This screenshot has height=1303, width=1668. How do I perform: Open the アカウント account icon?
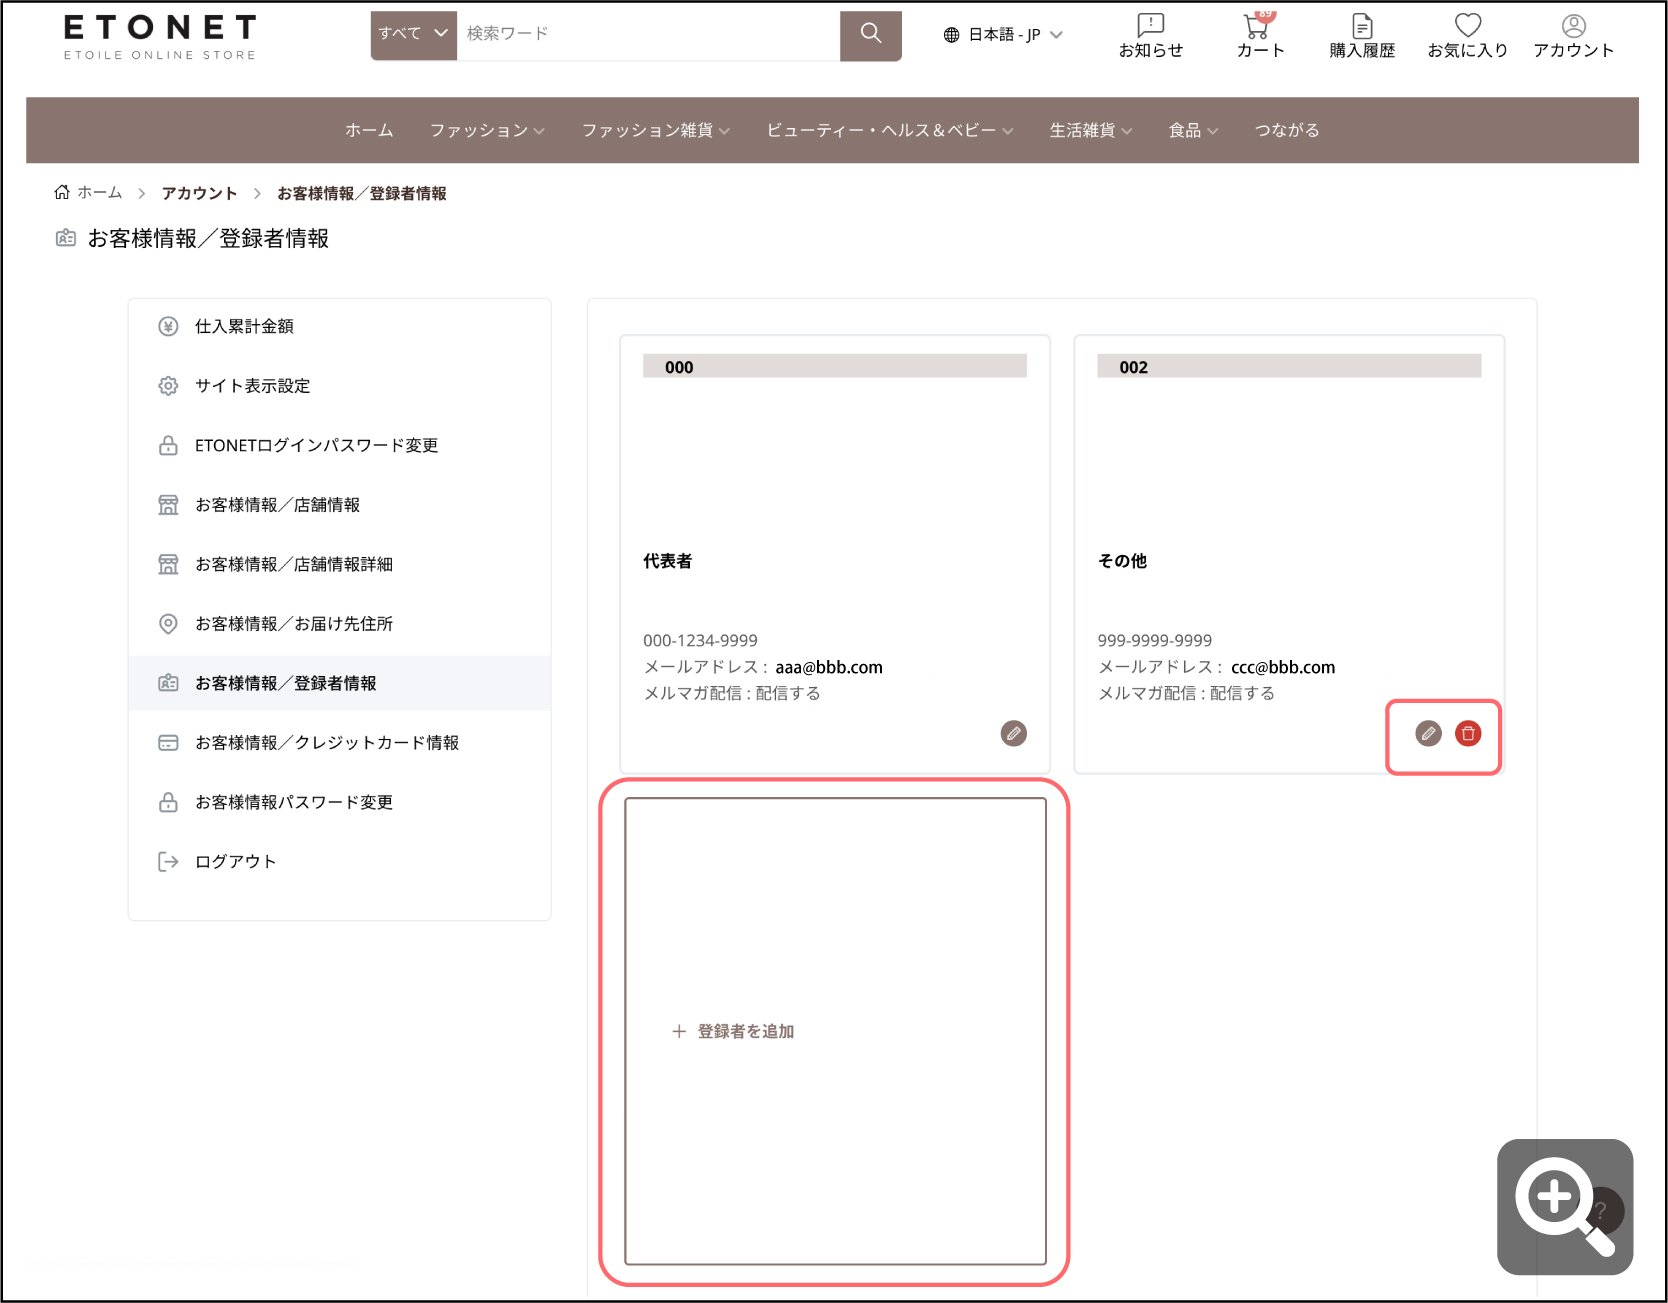click(x=1573, y=25)
